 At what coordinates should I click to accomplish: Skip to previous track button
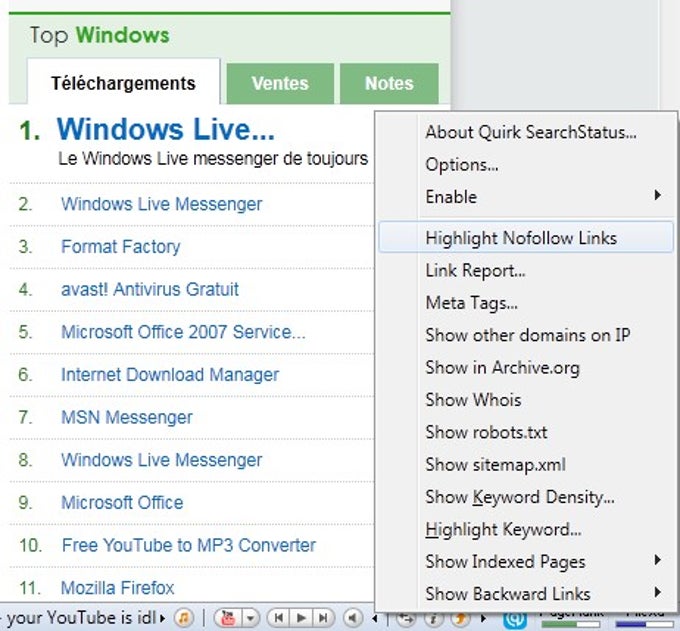pyautogui.click(x=279, y=618)
